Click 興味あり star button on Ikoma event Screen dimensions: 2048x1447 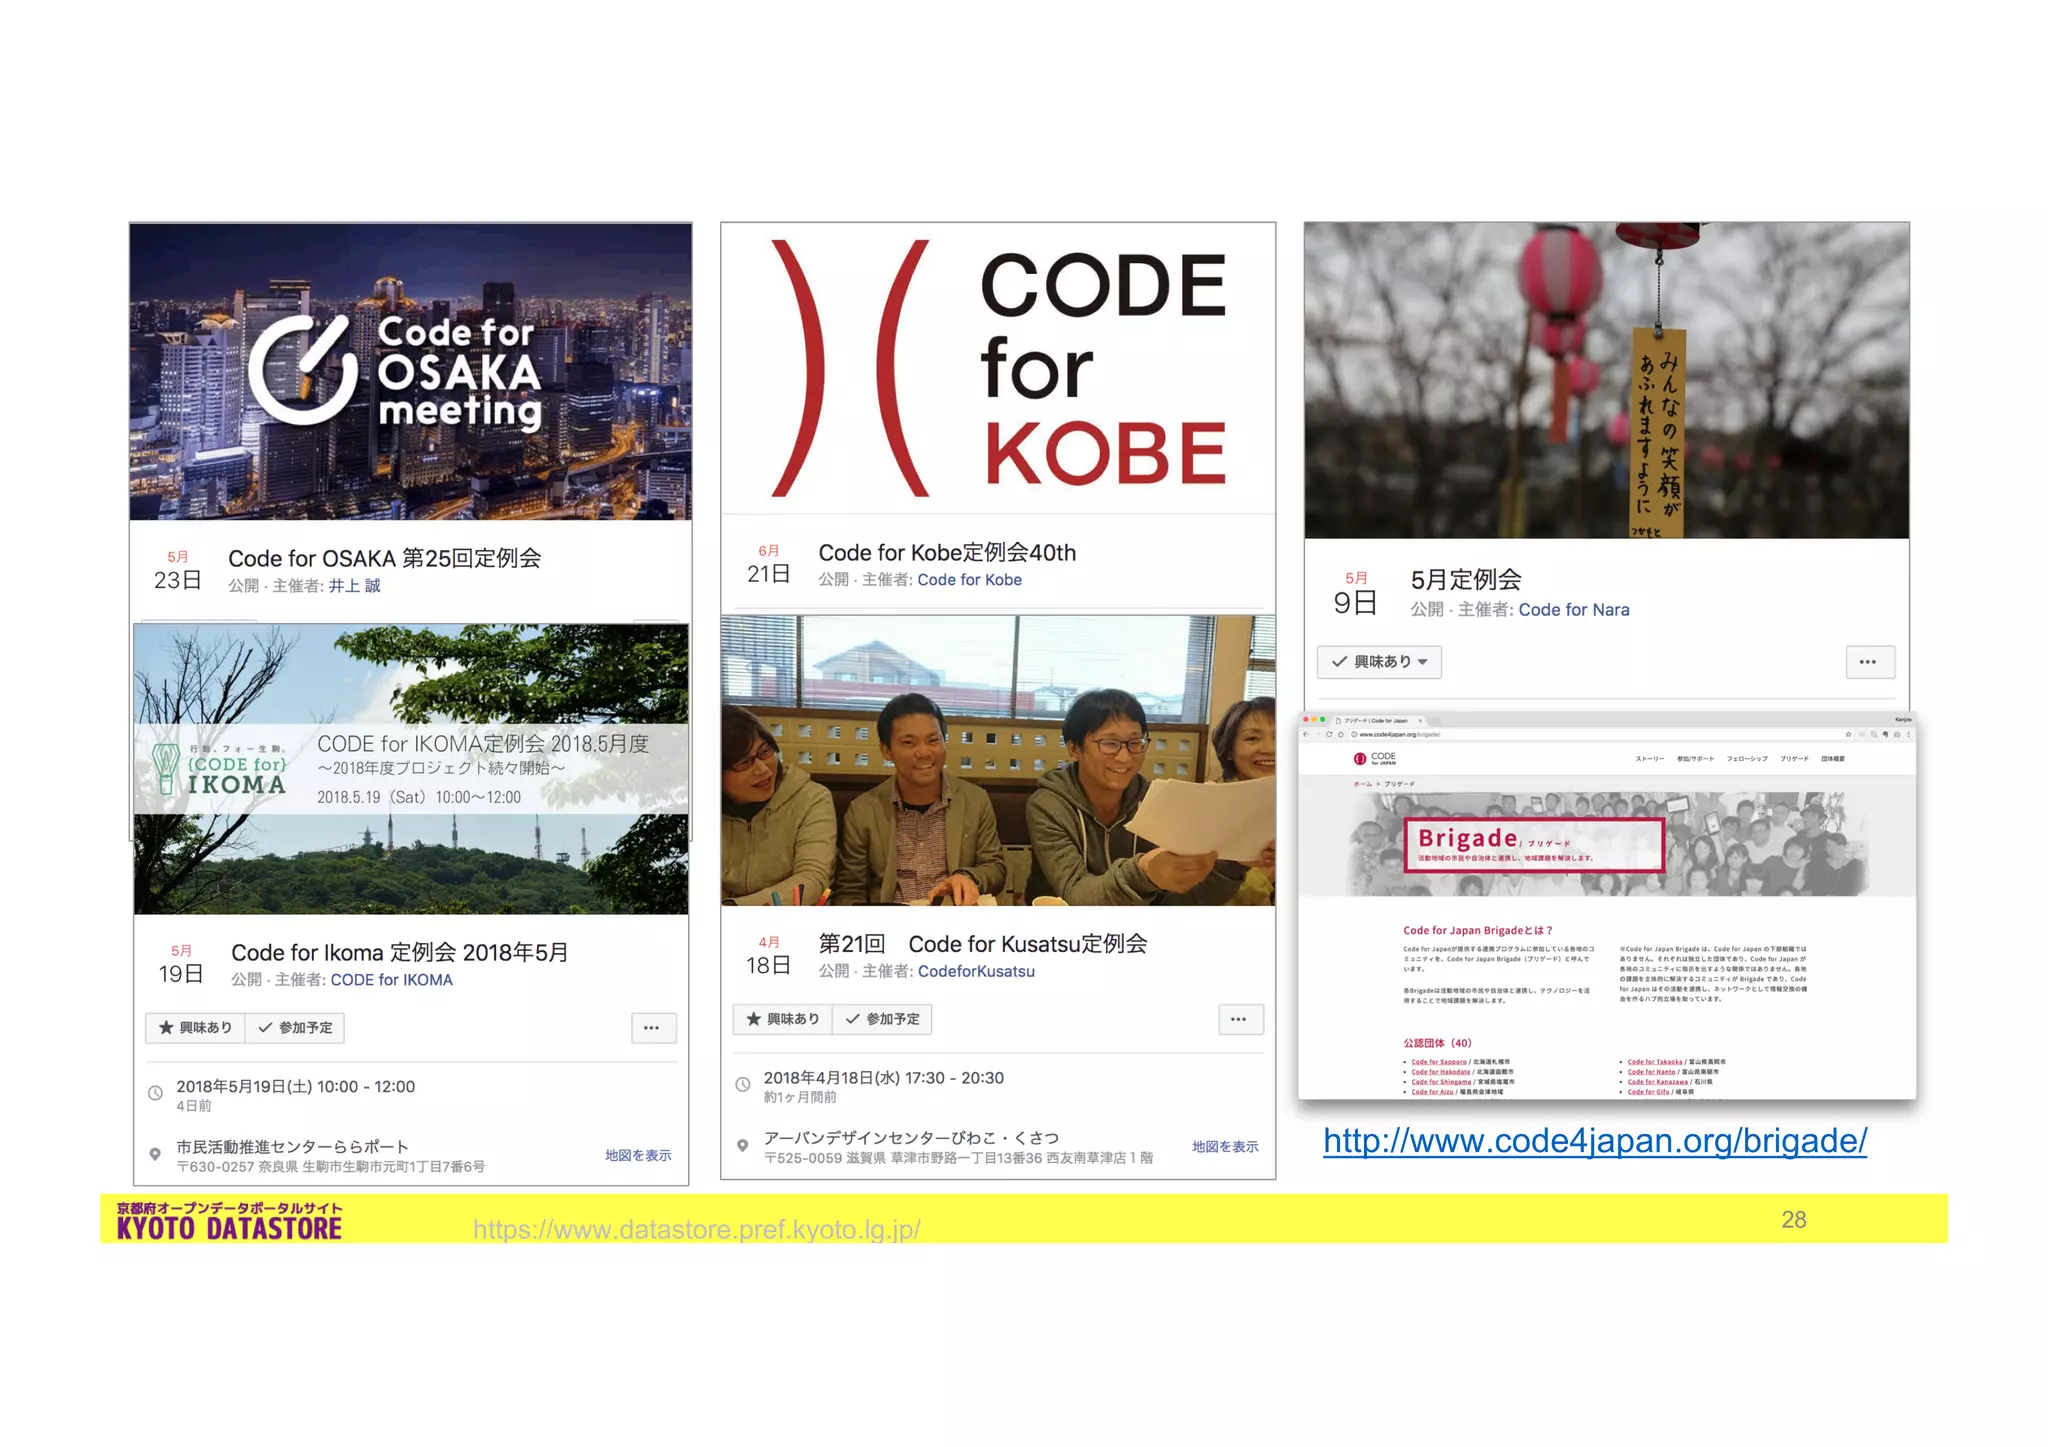point(195,1028)
